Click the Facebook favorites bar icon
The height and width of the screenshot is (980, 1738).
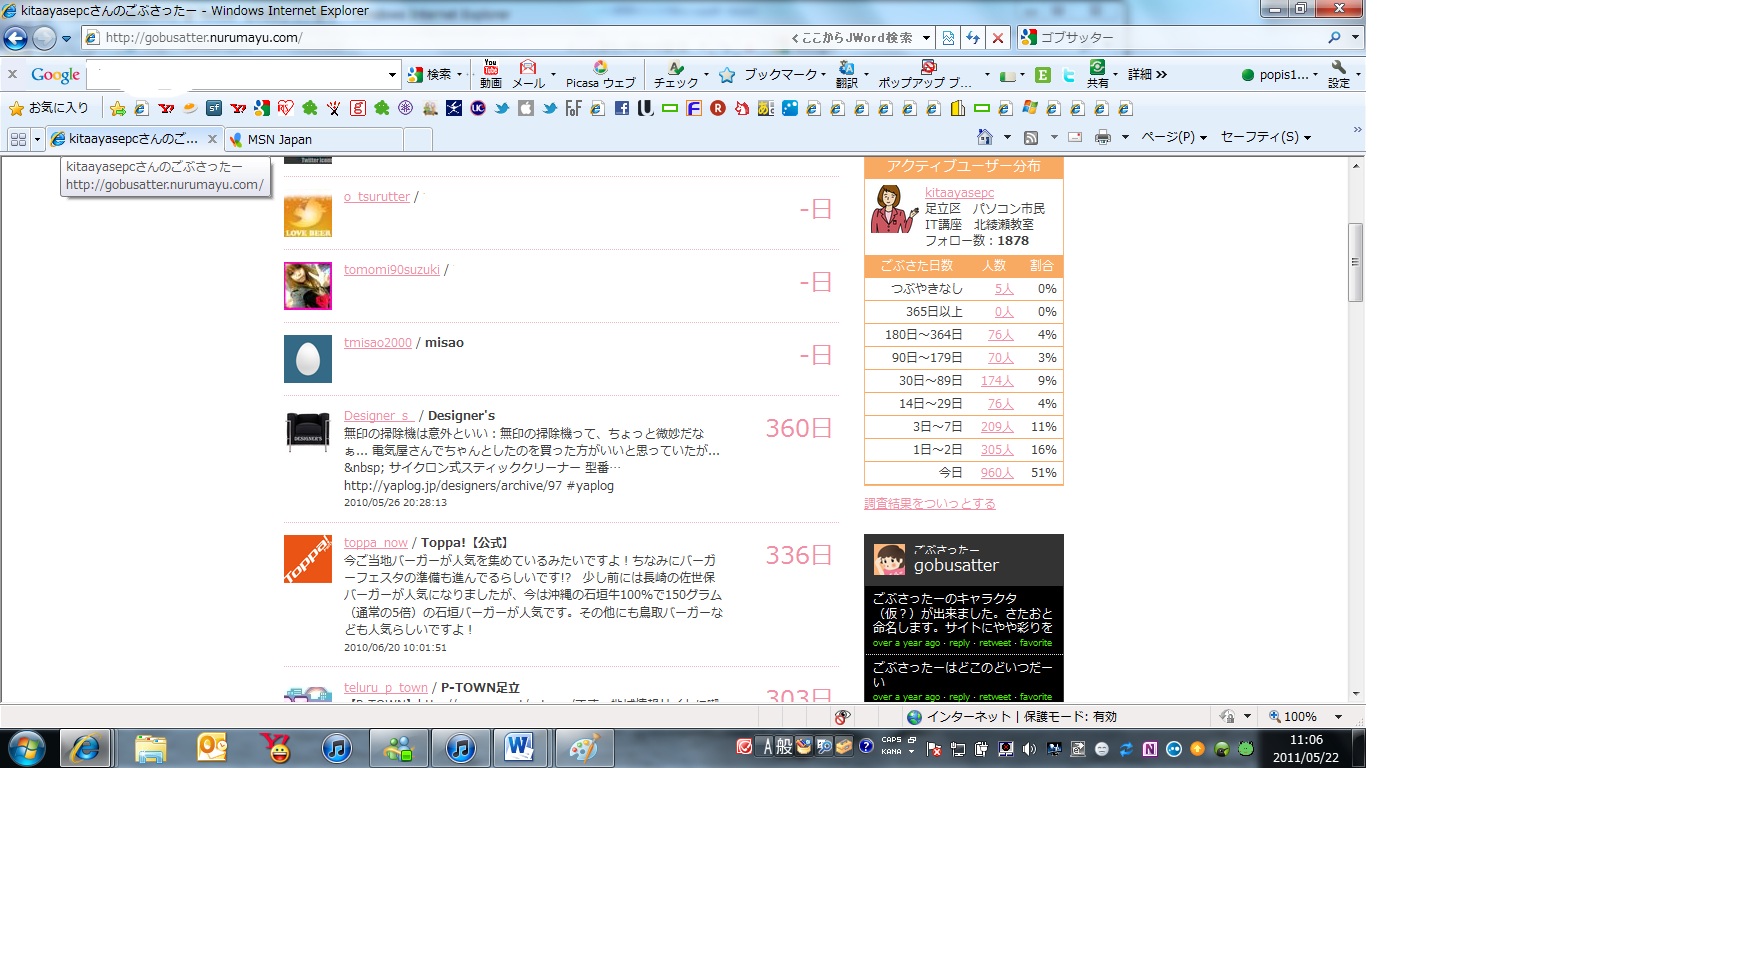[621, 108]
